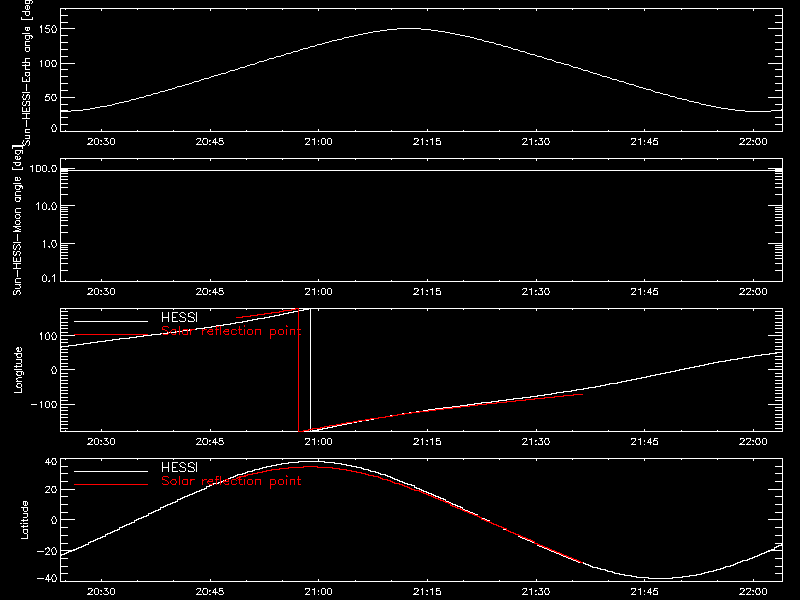Click red legend line sample in Longitude plot
The height and width of the screenshot is (600, 800).
111,335
